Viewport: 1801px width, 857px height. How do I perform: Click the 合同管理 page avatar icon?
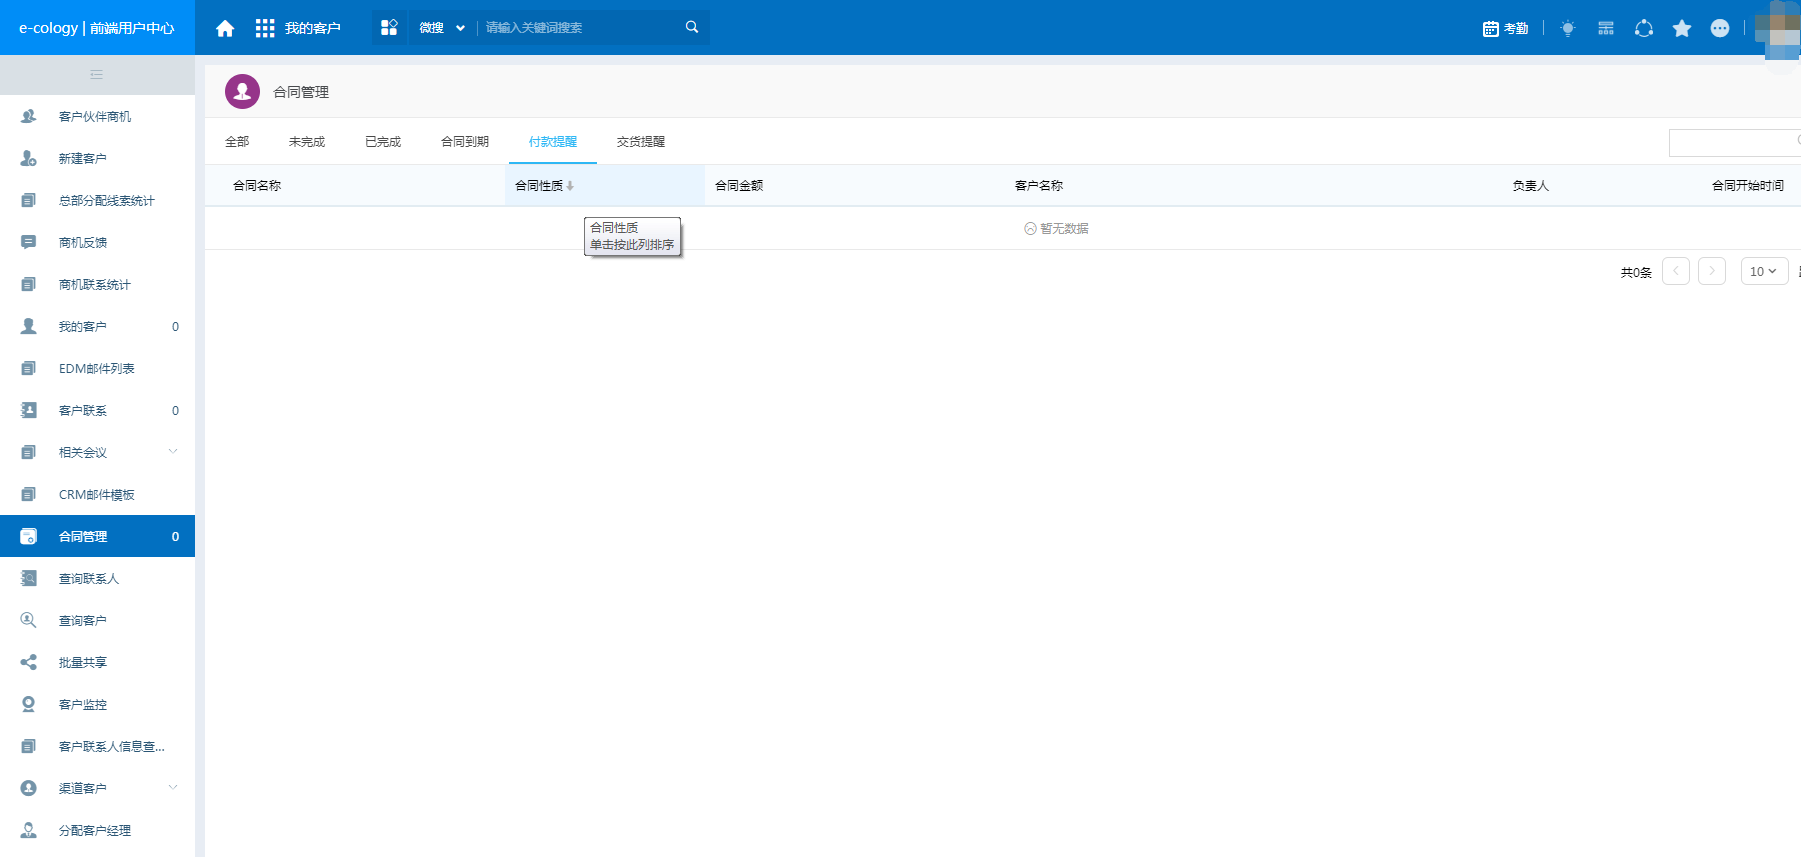(x=242, y=91)
